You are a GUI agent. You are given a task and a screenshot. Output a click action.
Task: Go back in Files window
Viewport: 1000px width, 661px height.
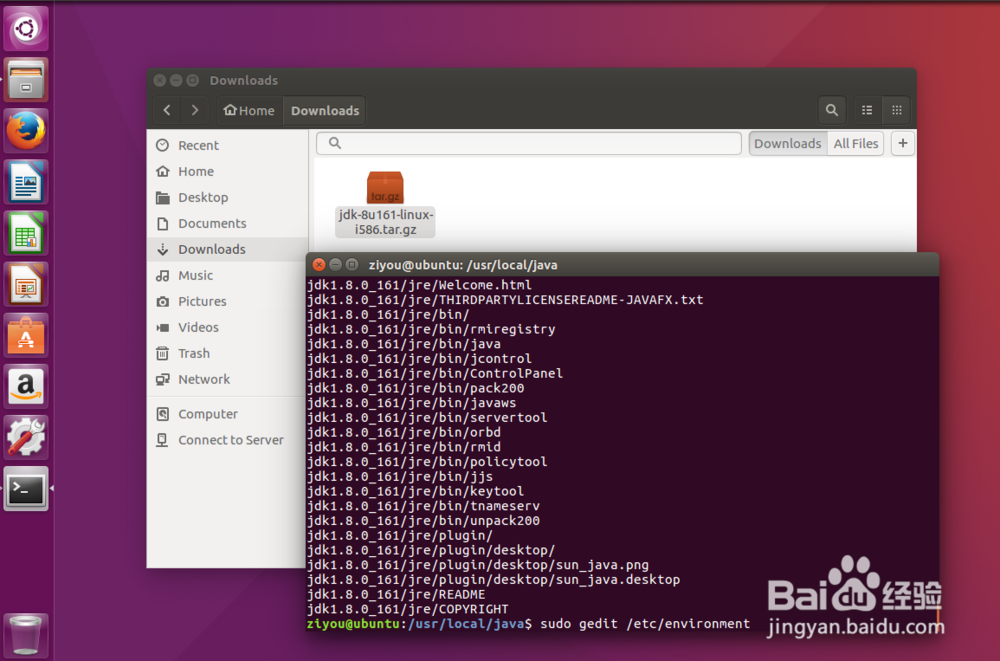pos(167,110)
